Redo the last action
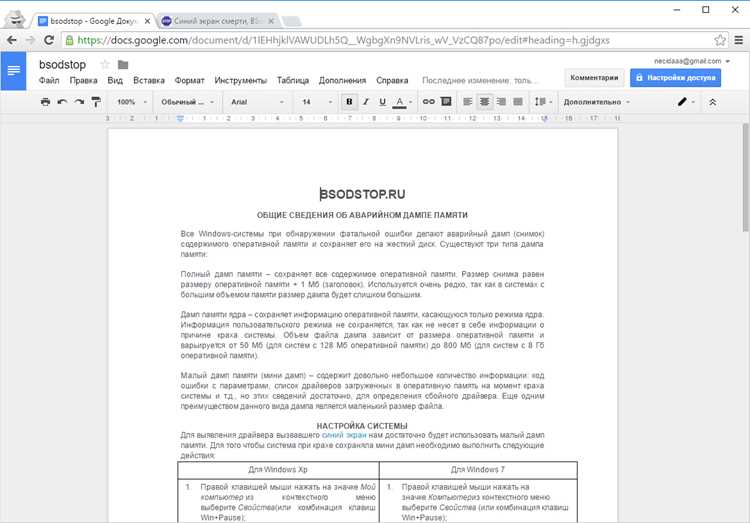The width and height of the screenshot is (750, 523). [79, 101]
